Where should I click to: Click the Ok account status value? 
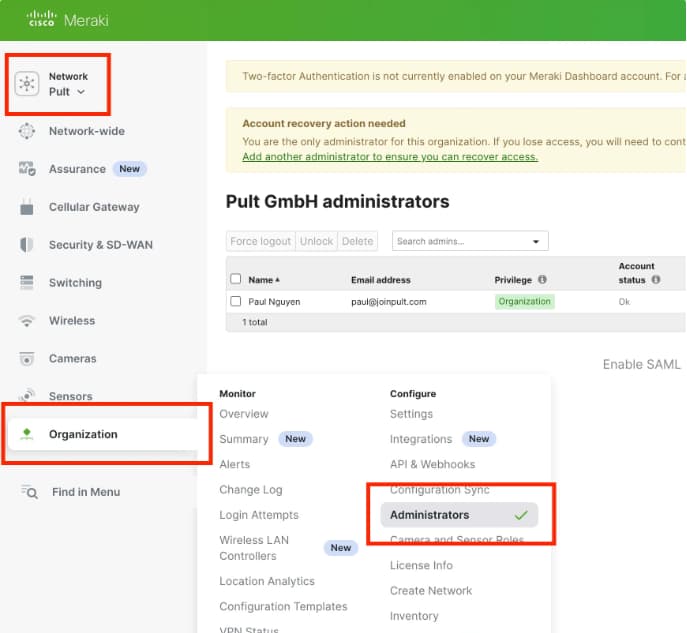coord(624,302)
